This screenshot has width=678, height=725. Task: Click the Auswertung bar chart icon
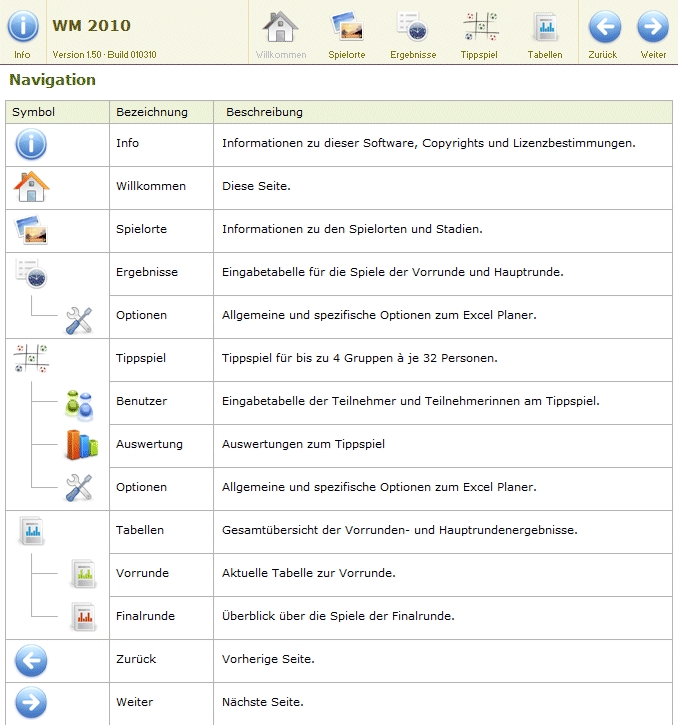[x=80, y=445]
